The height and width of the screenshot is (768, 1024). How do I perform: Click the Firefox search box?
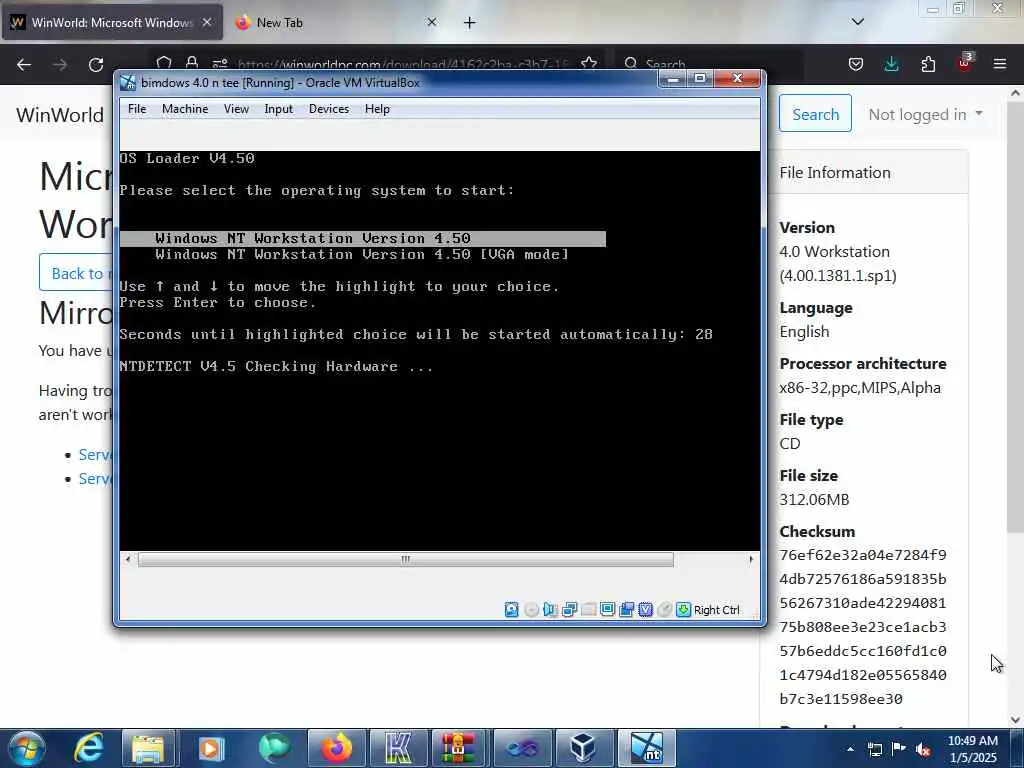click(x=709, y=64)
